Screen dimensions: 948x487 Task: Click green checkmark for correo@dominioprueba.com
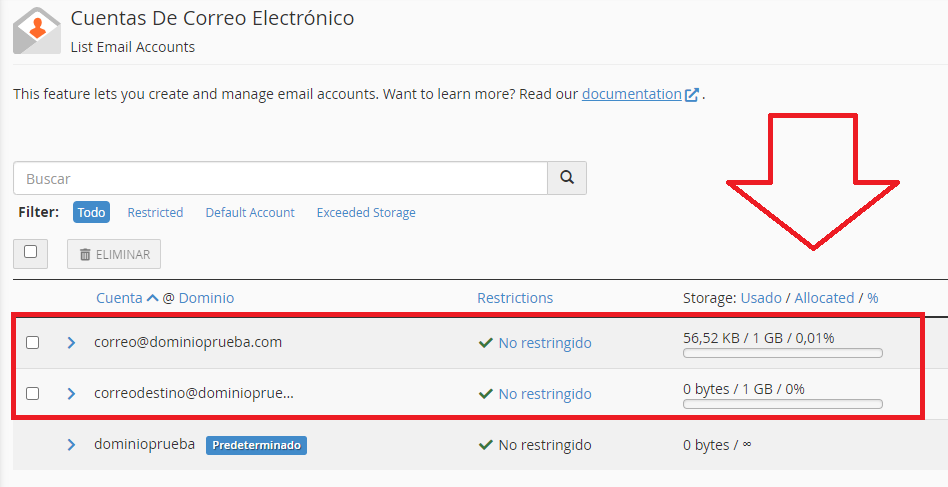(x=485, y=343)
